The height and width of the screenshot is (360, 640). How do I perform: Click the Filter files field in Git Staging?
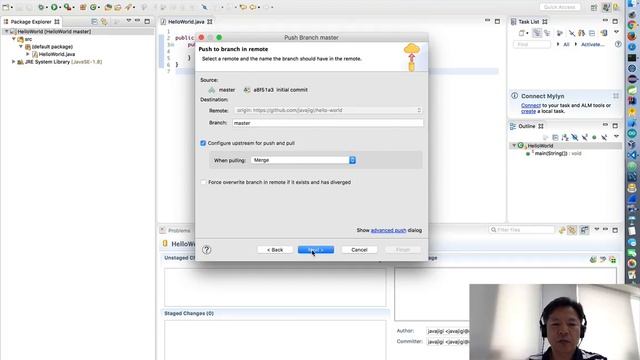click(x=522, y=230)
